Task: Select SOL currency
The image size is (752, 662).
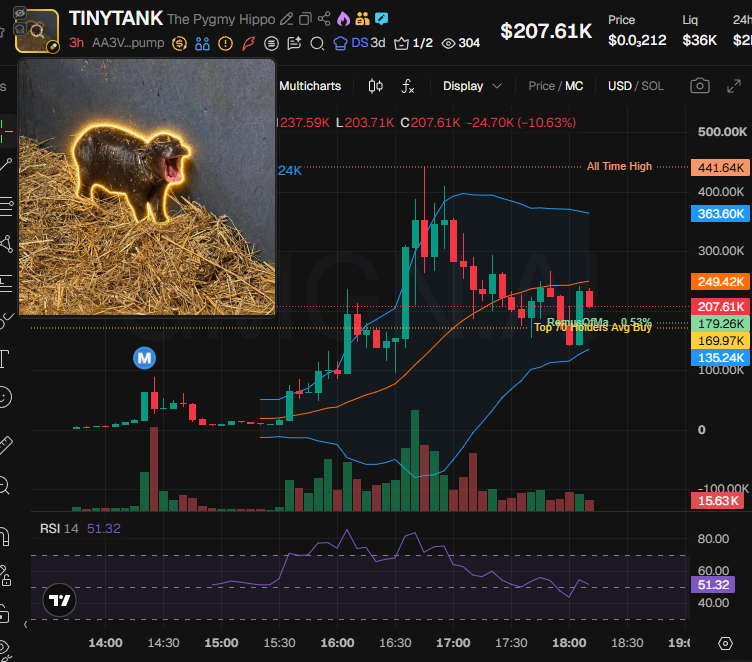Action: [x=652, y=86]
